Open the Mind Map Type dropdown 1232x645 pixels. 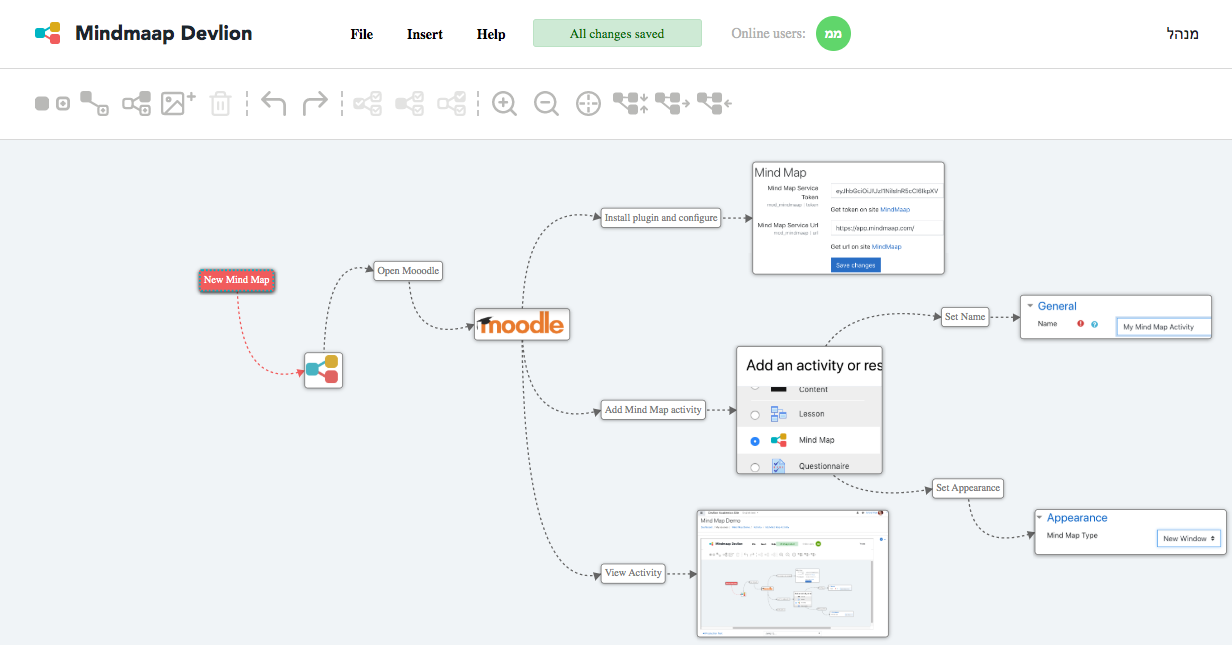pos(1188,537)
